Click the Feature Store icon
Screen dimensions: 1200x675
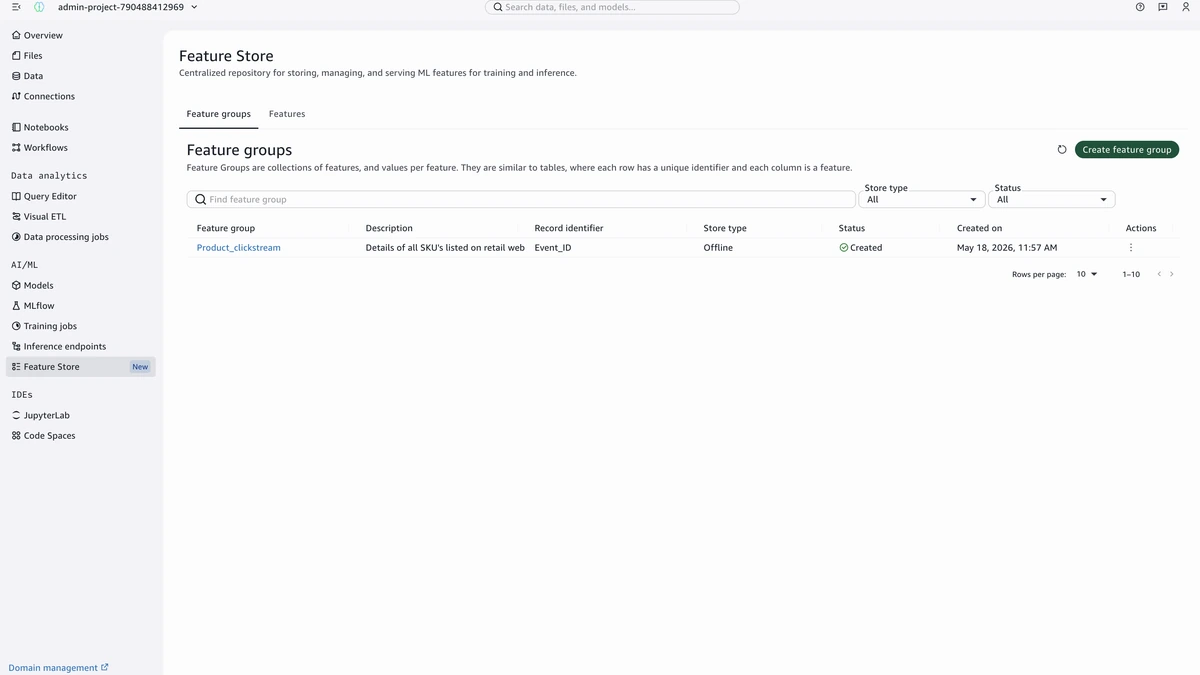pyautogui.click(x=16, y=367)
